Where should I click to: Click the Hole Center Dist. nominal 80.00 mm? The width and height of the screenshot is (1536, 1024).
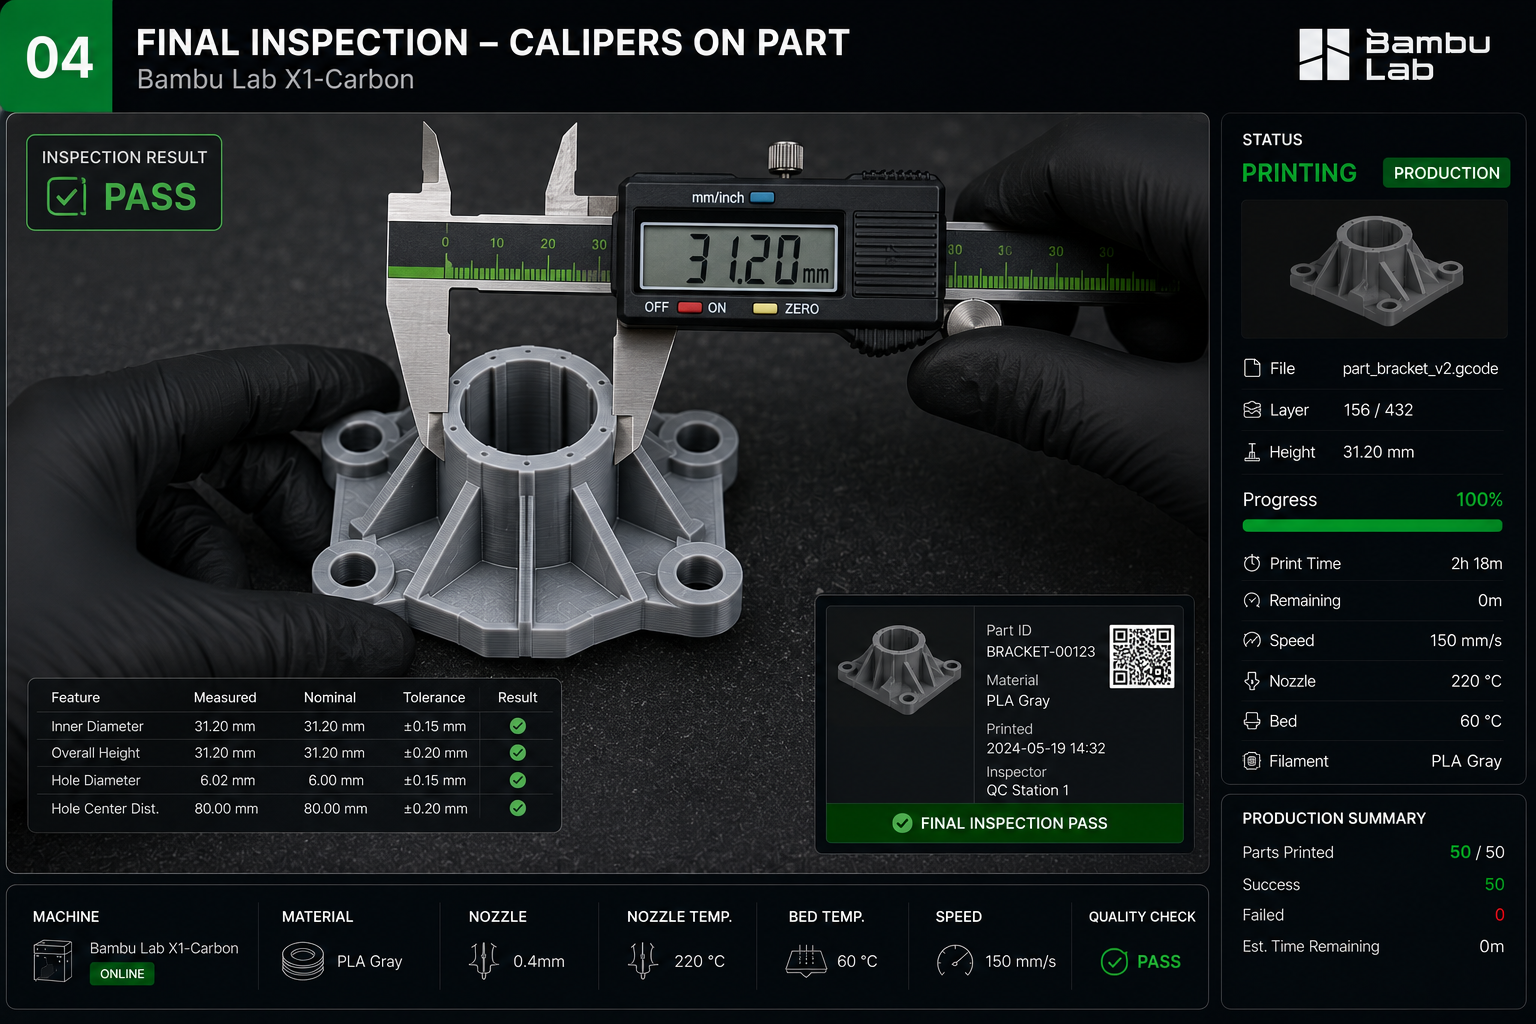click(335, 808)
